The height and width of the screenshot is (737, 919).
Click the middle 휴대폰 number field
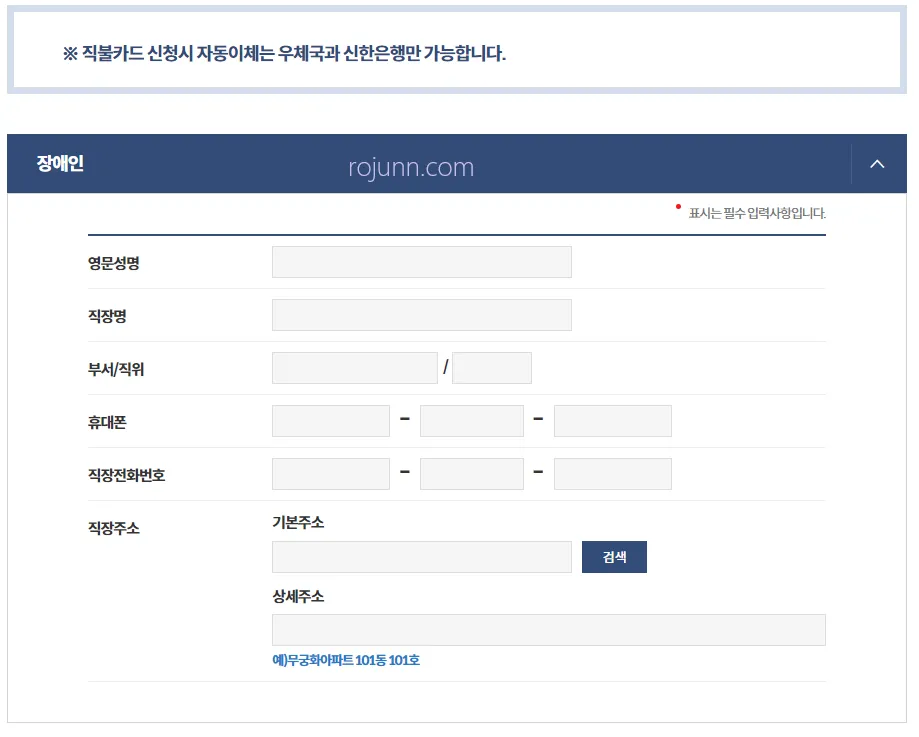[x=471, y=420]
